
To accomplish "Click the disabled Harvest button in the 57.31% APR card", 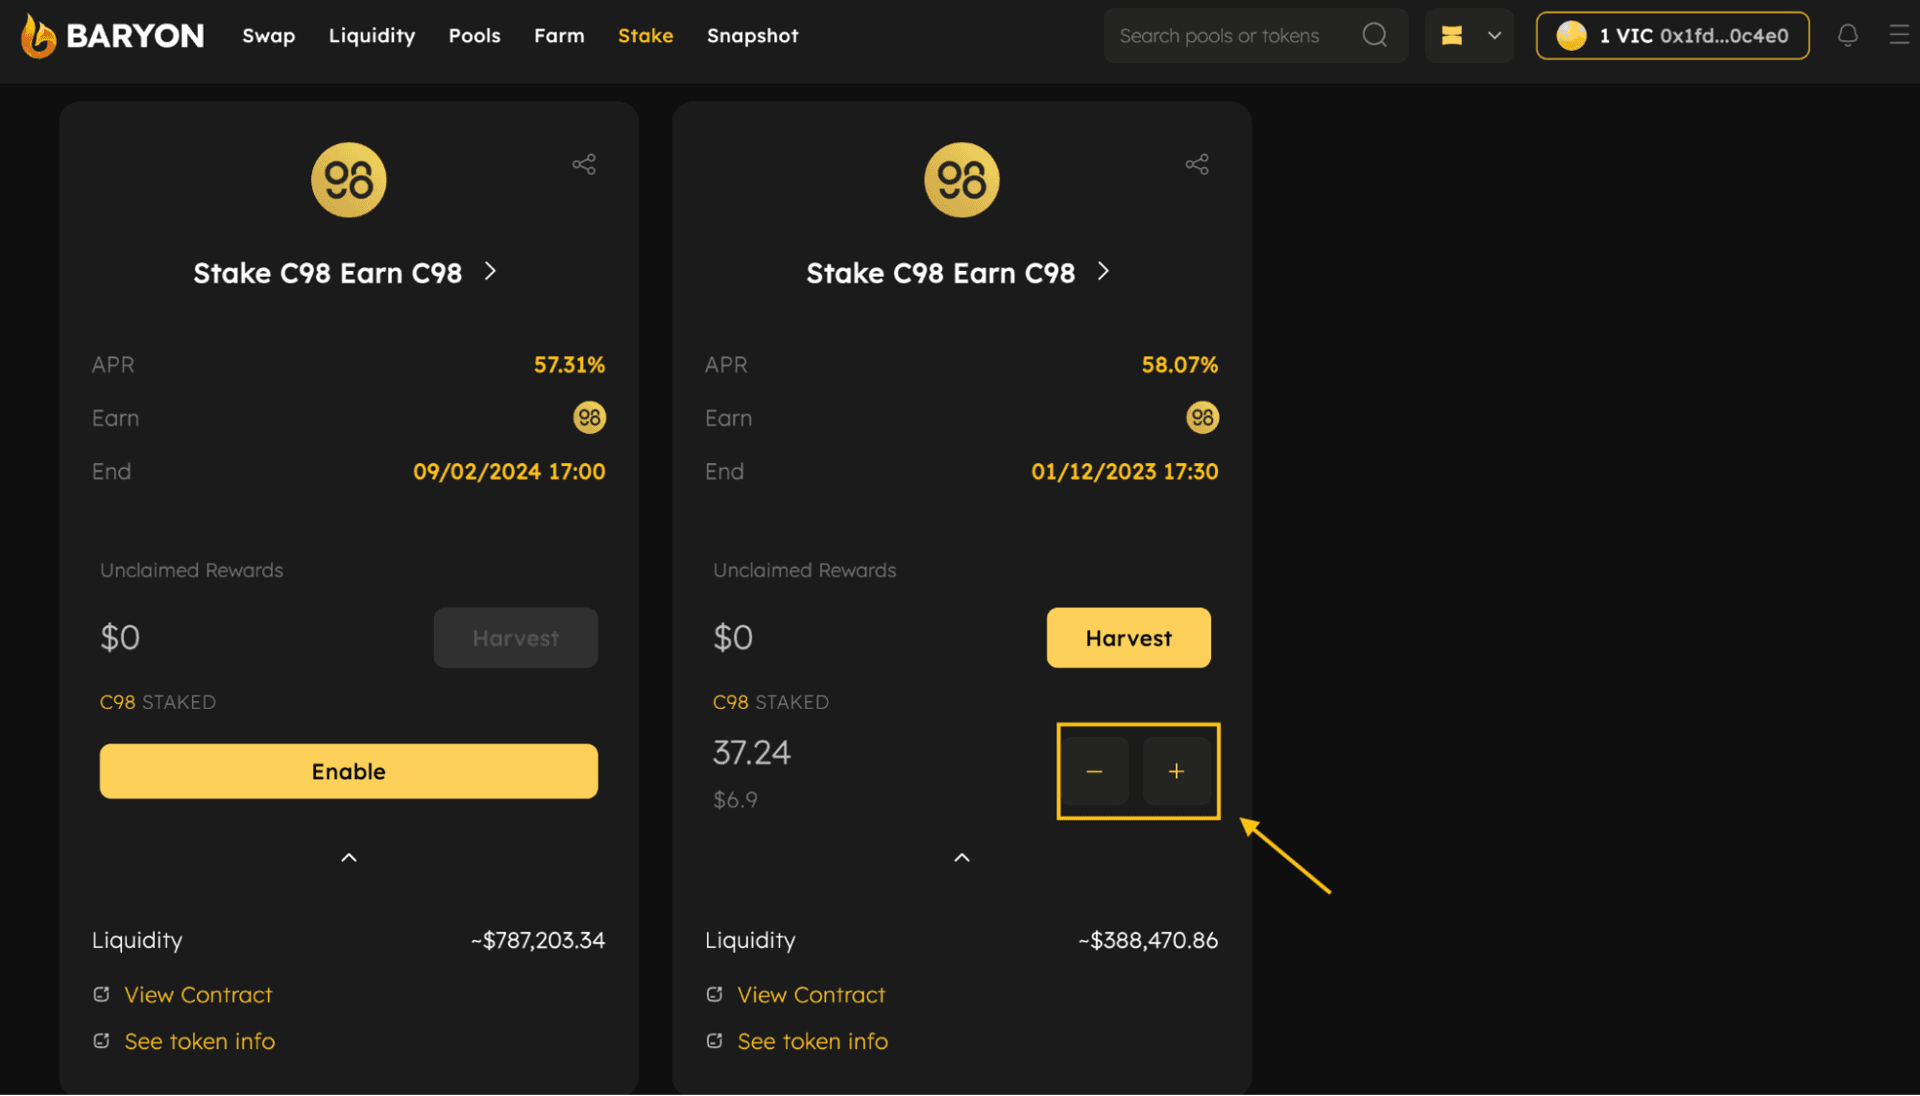I will click(515, 638).
